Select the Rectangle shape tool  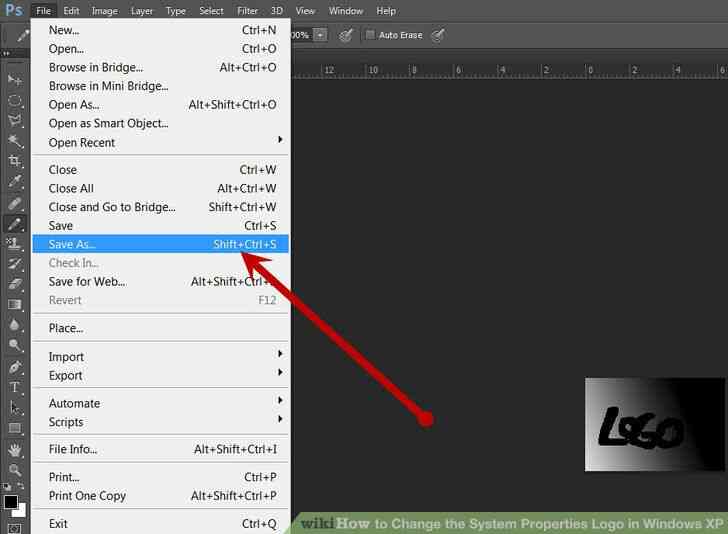click(x=15, y=428)
